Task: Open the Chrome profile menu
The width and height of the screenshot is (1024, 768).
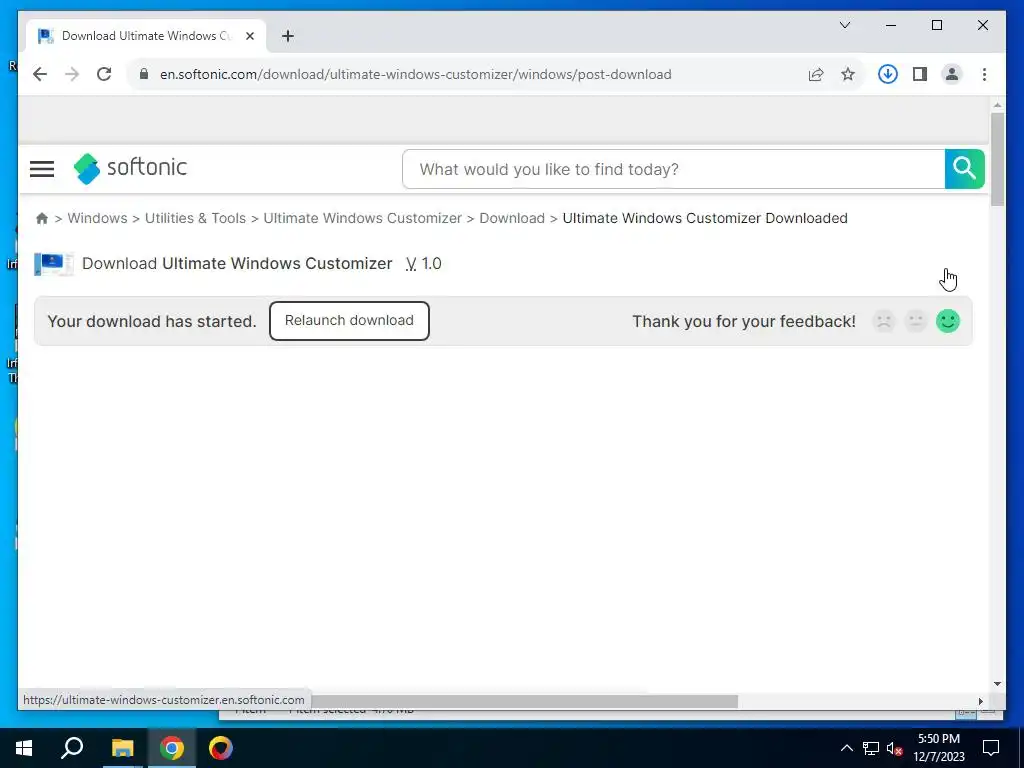Action: 952,74
